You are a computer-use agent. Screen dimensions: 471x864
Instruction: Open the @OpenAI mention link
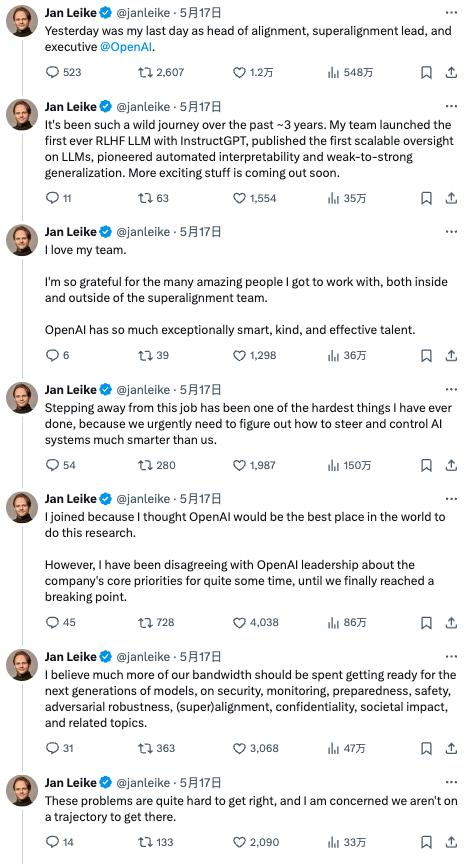click(x=127, y=47)
